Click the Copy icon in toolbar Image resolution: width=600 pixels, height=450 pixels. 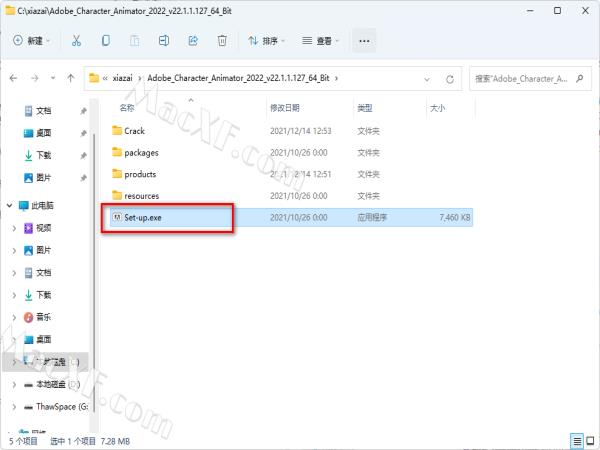(106, 41)
